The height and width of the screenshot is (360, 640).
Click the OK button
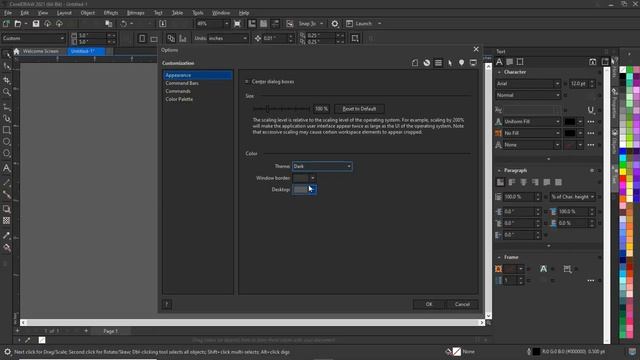tap(429, 304)
